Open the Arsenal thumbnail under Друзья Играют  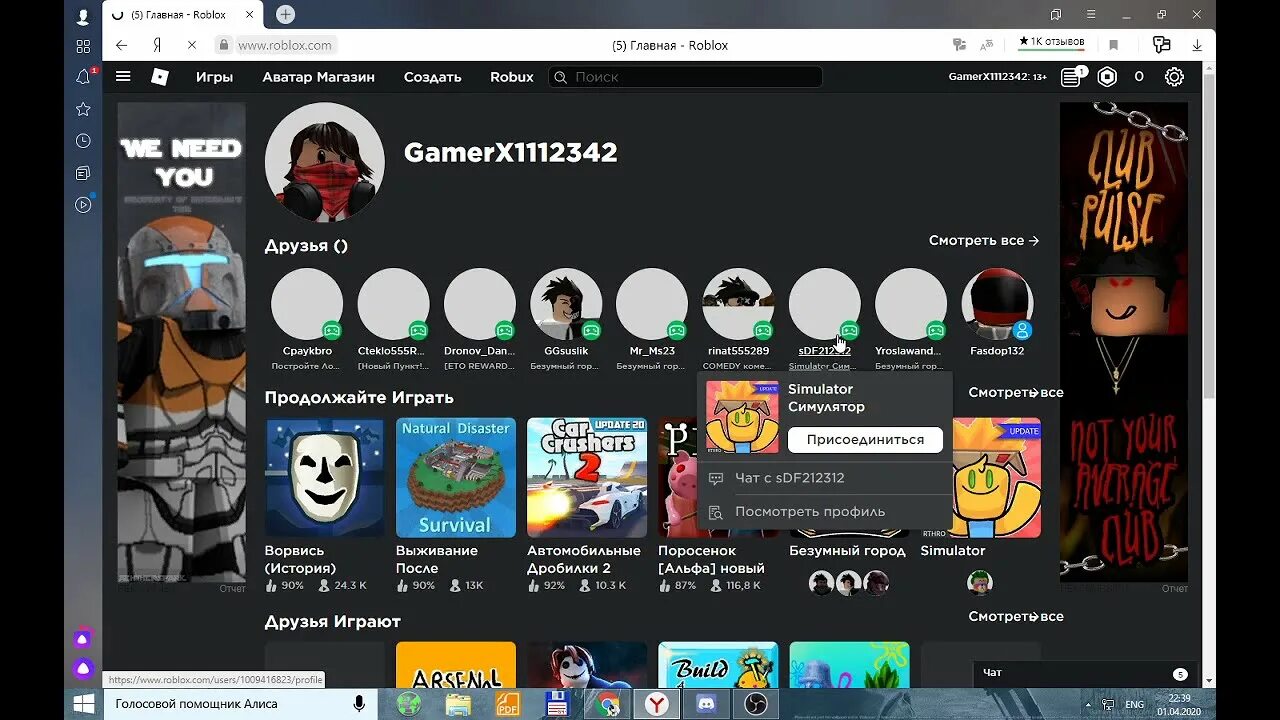click(x=456, y=664)
